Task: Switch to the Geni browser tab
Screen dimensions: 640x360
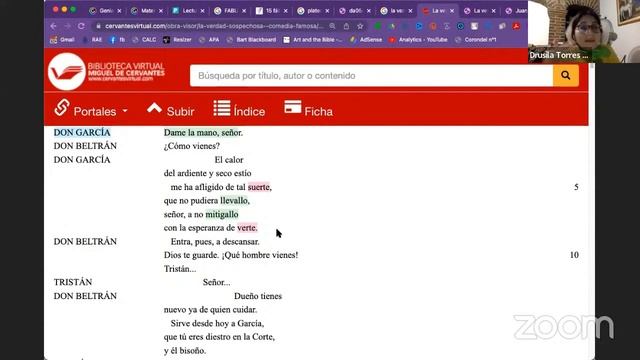Action: click(105, 11)
